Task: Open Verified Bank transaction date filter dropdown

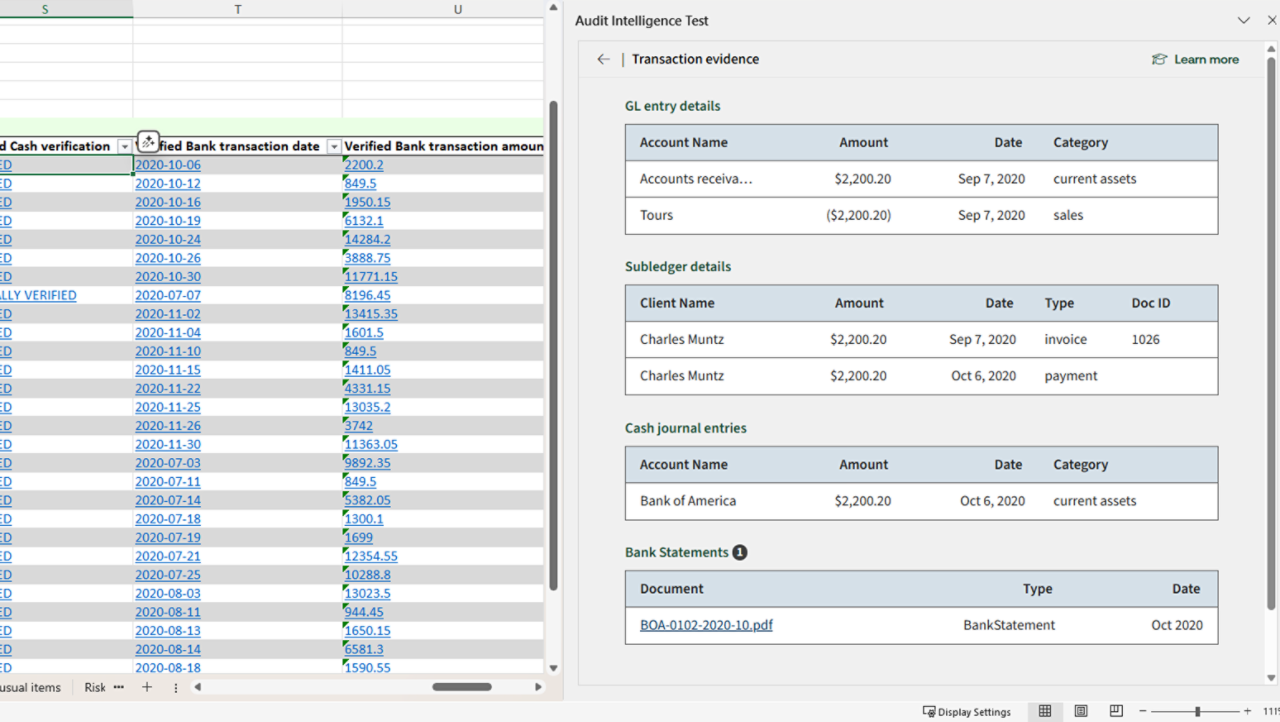Action: [x=334, y=147]
